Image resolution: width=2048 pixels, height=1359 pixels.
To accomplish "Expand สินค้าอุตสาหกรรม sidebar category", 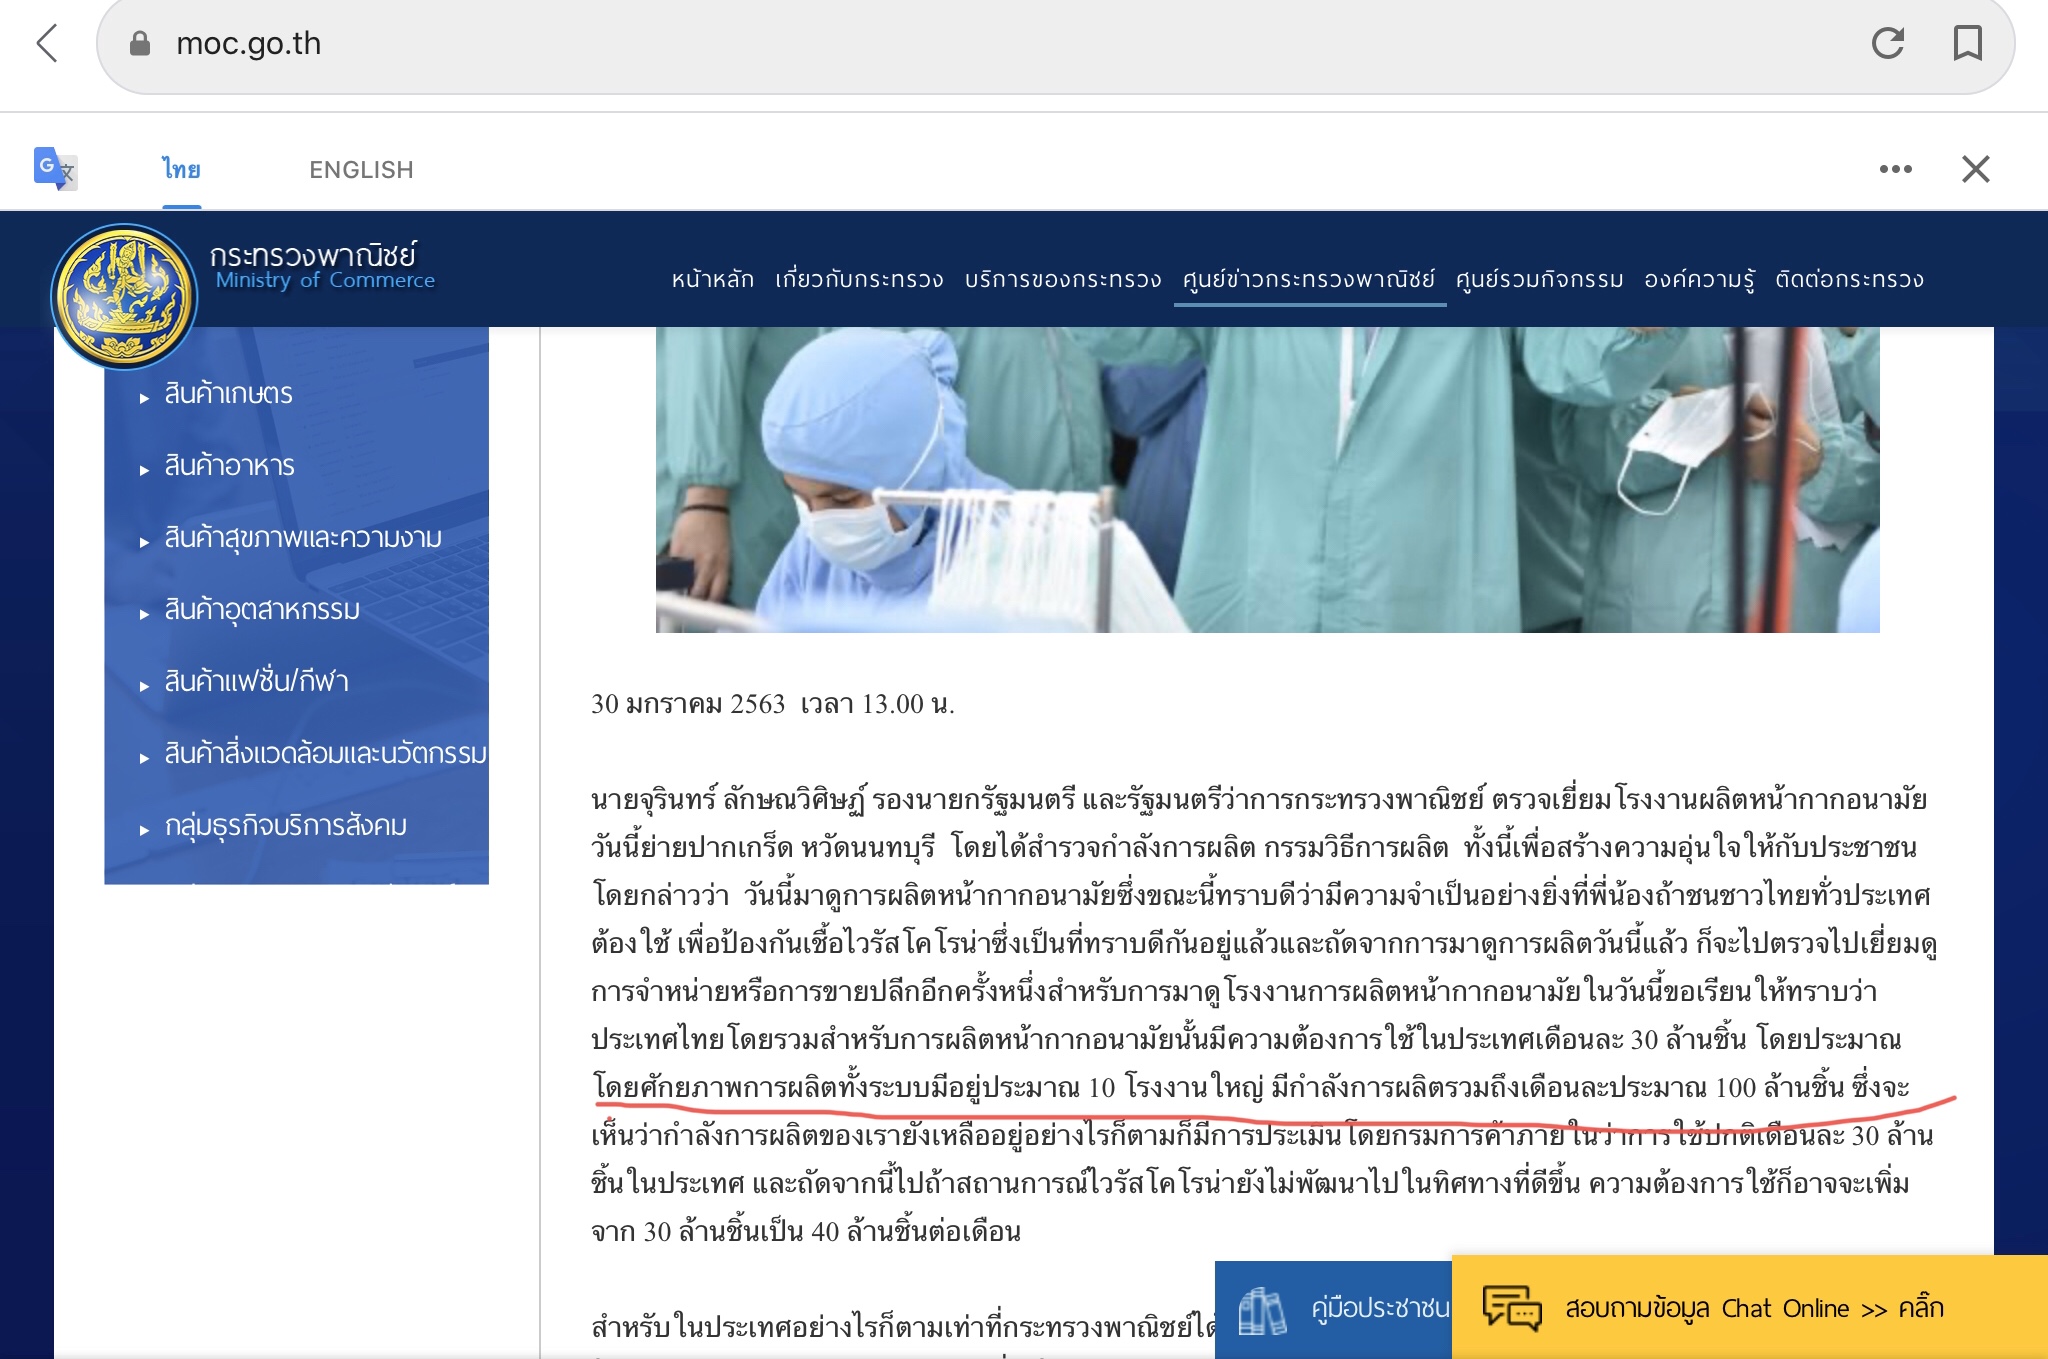I will [x=262, y=610].
